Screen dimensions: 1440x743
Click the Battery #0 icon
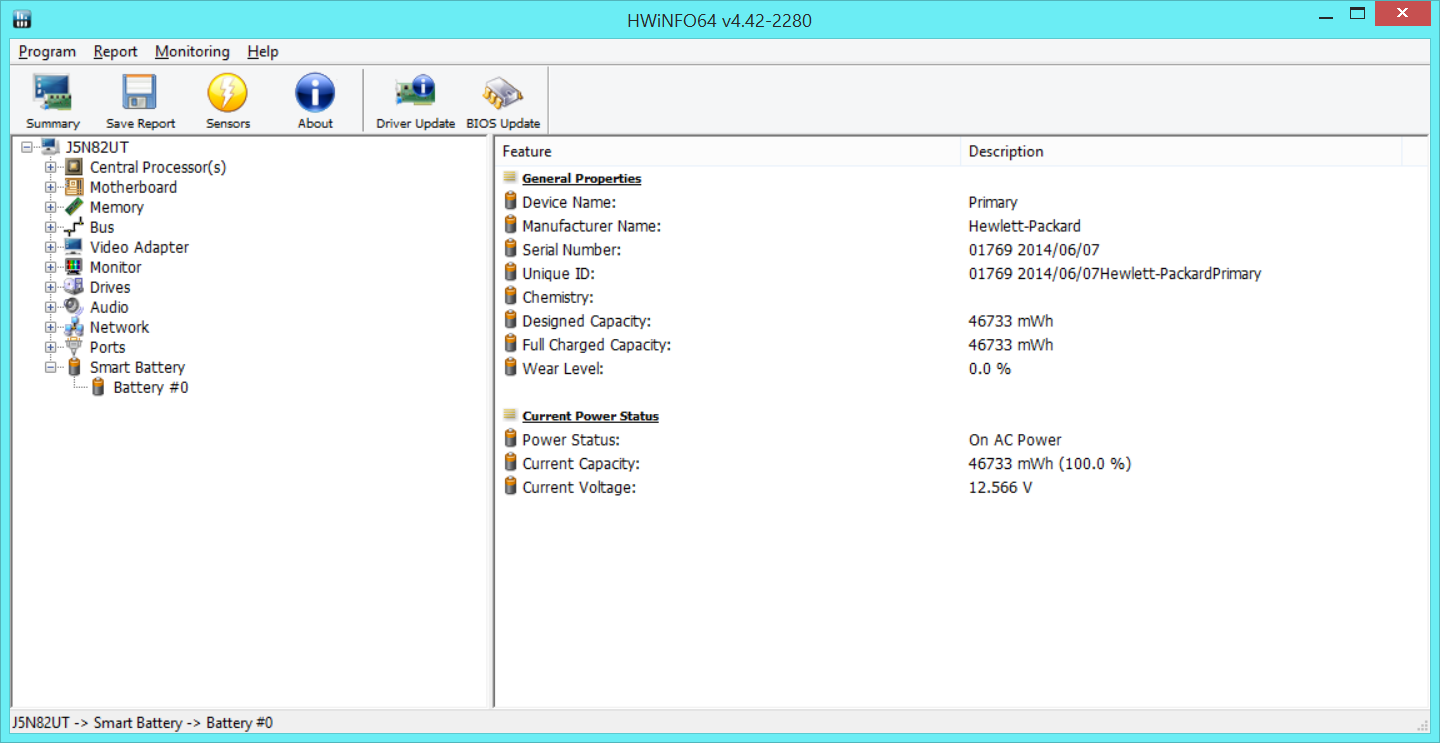click(x=98, y=387)
